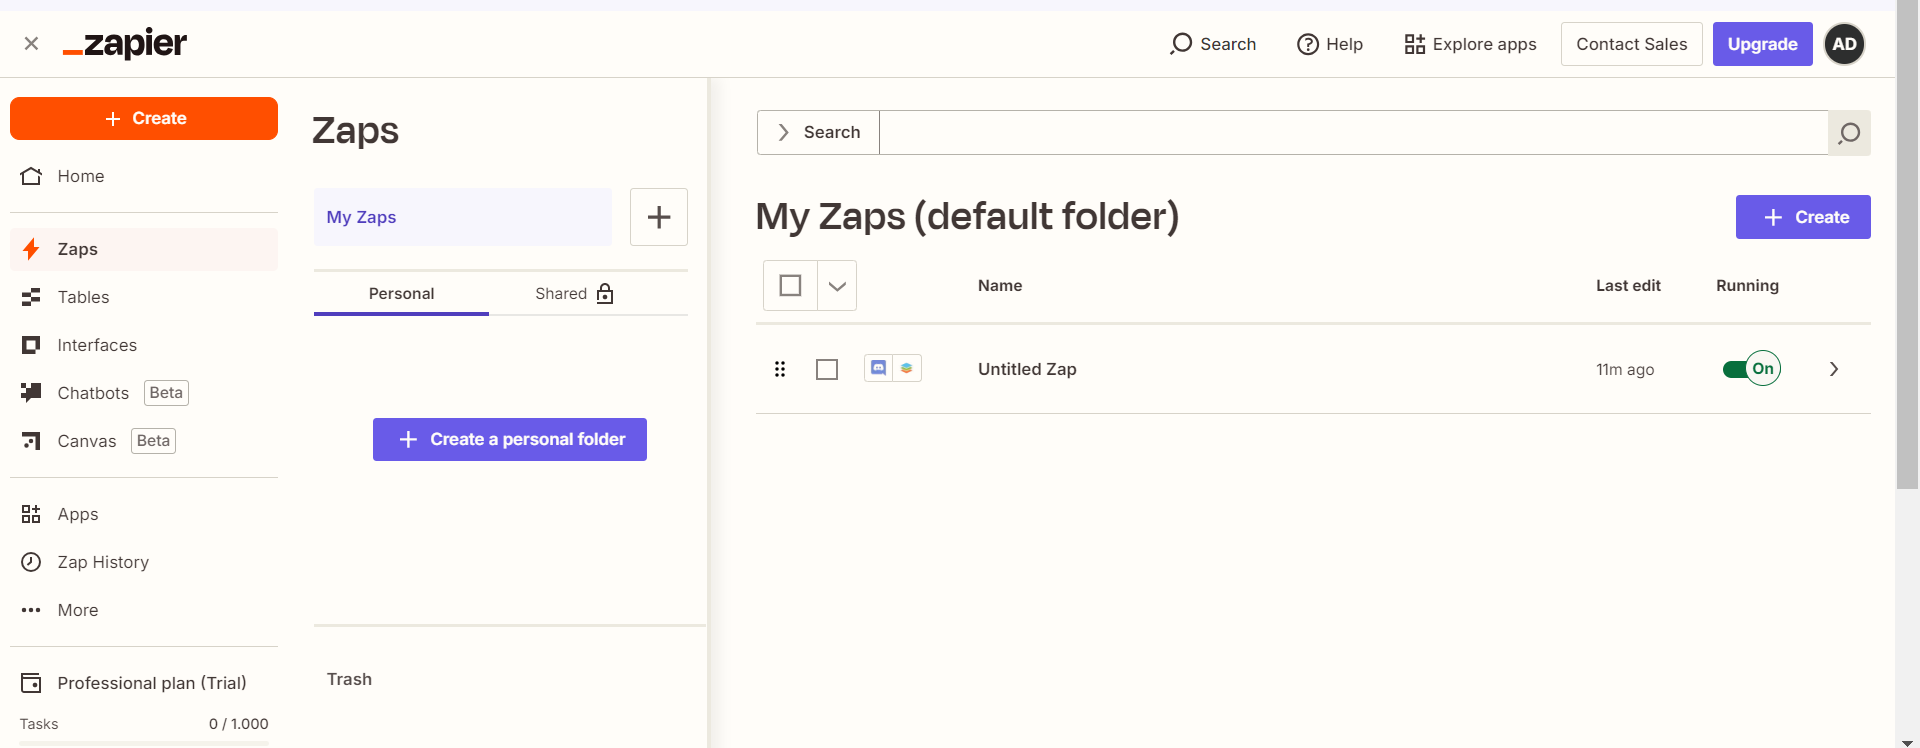Expand the Search filter chevron

(x=784, y=132)
